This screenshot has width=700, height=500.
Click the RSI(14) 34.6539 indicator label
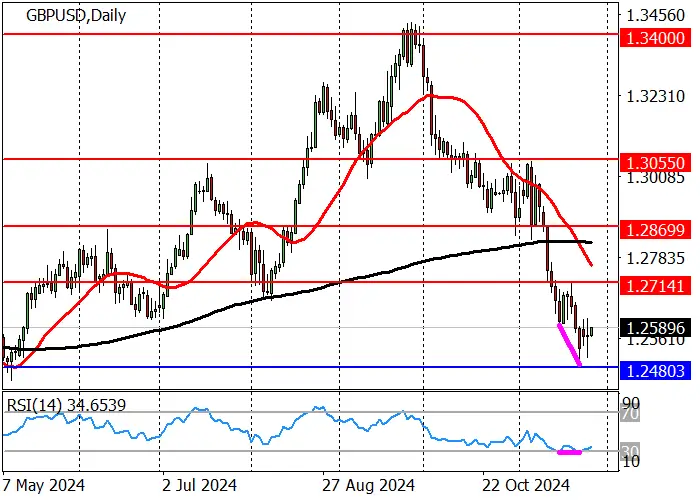click(x=67, y=405)
